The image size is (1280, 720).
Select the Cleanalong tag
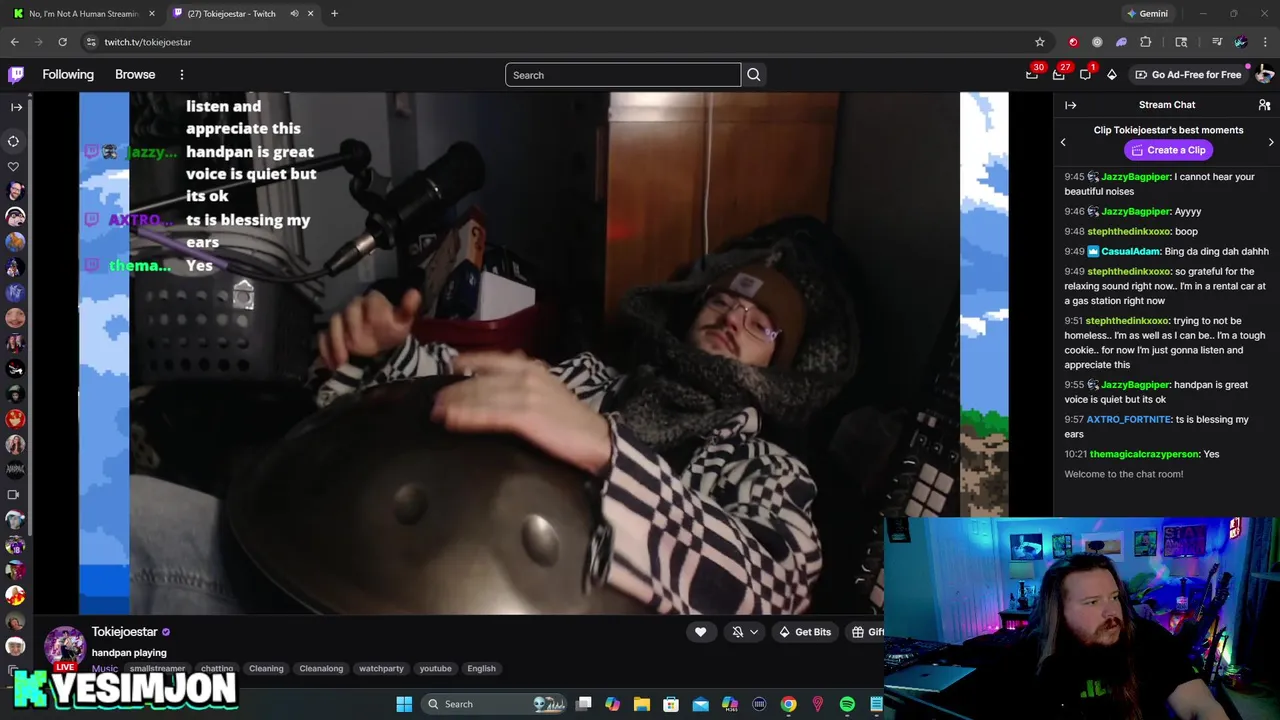pyautogui.click(x=321, y=668)
